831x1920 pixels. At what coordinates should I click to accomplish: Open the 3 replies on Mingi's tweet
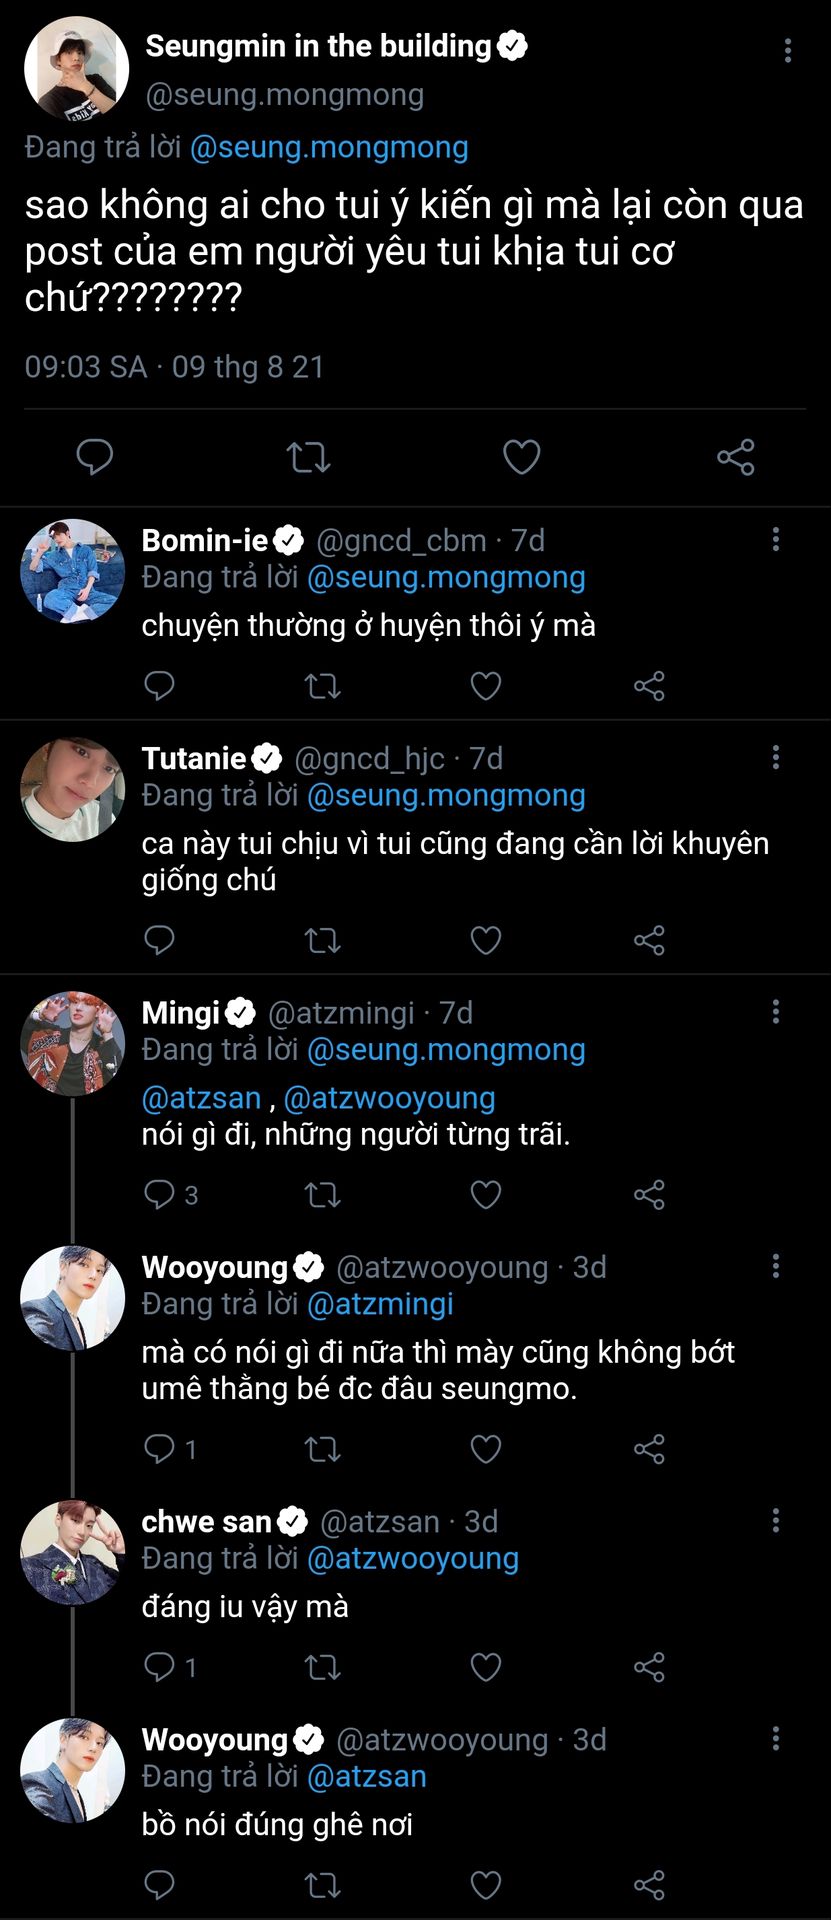pyautogui.click(x=171, y=1194)
